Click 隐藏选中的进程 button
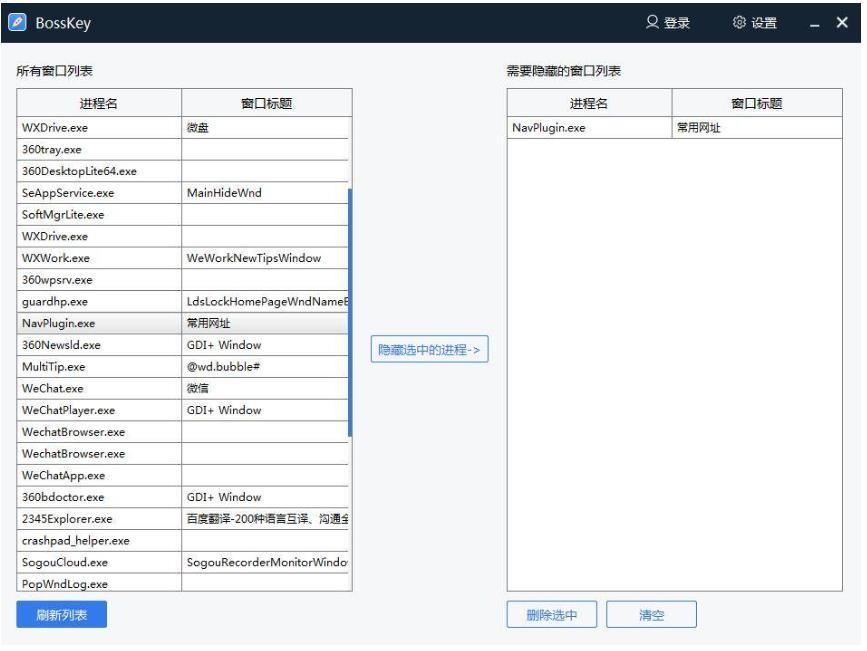The width and height of the screenshot is (867, 651). [430, 350]
